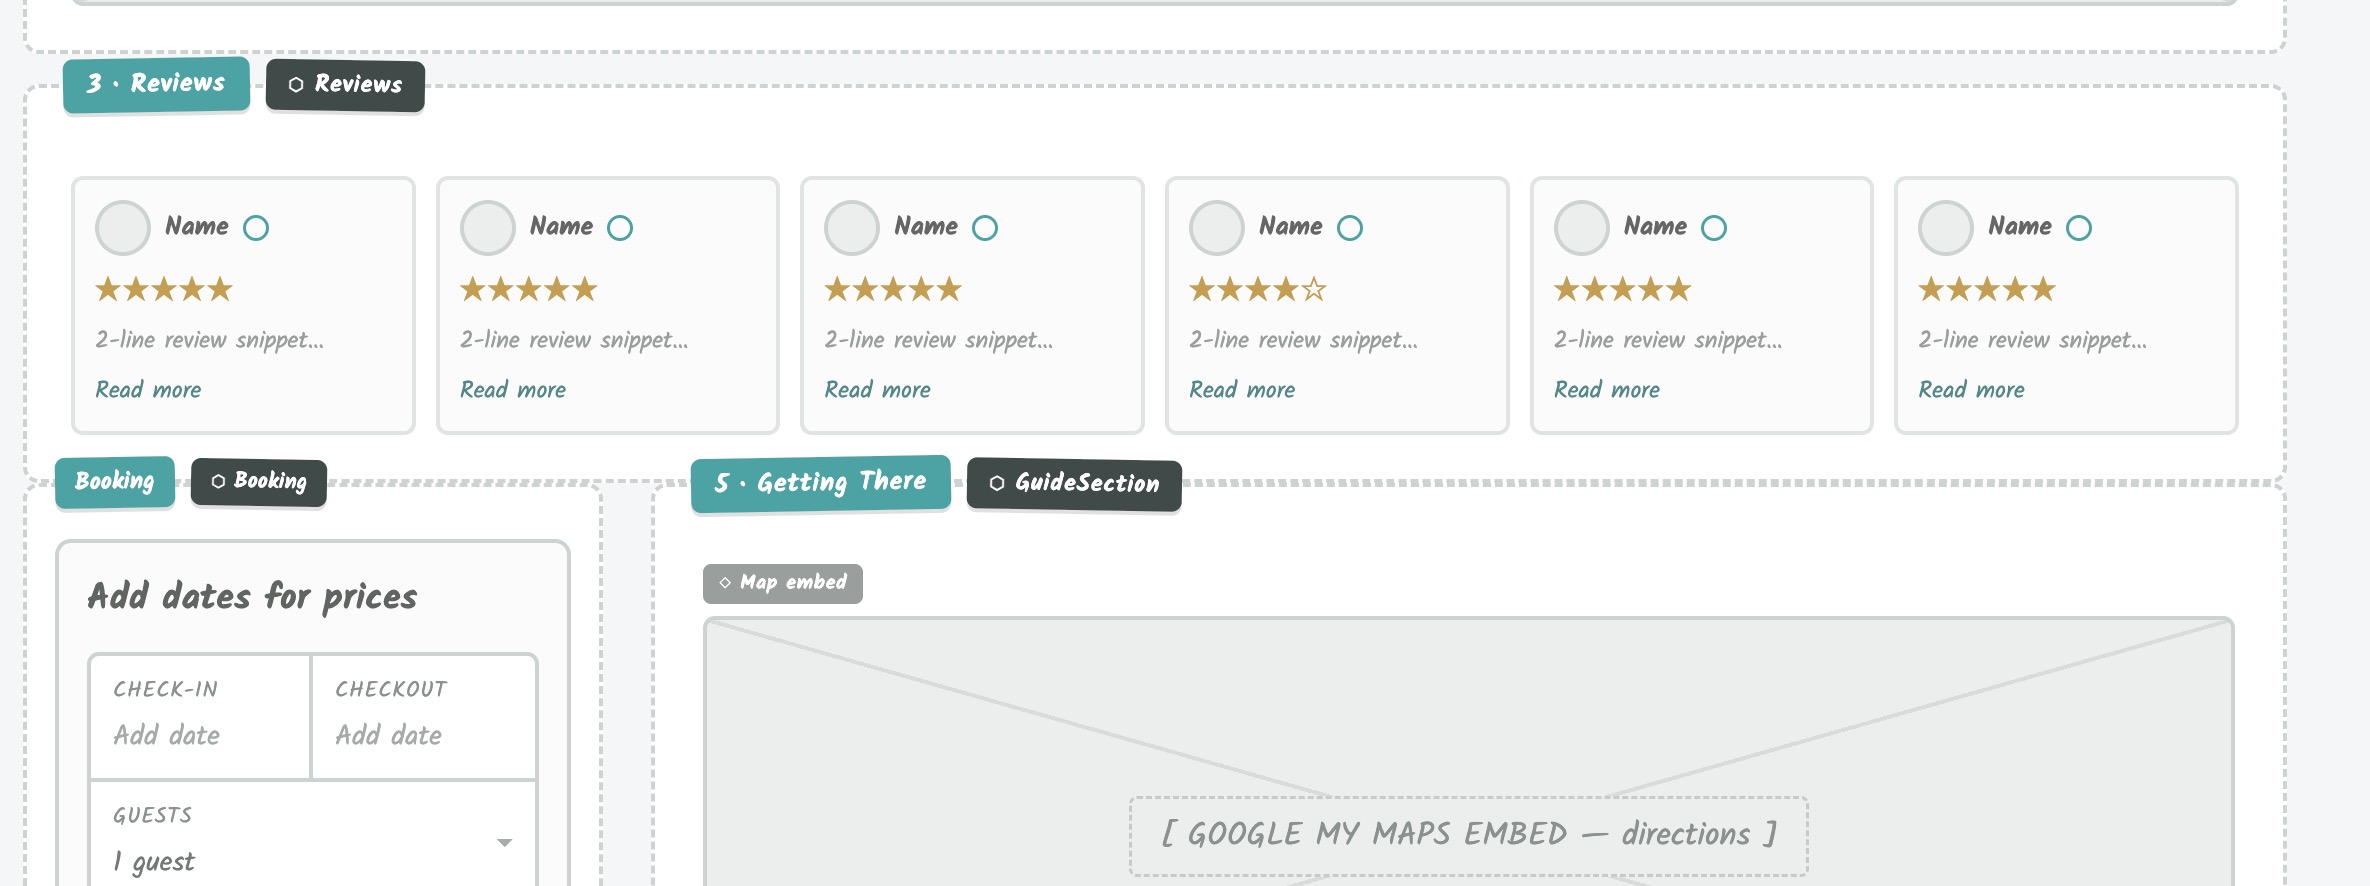Click the verified badge circle on the sixth review
This screenshot has width=2370, height=886.
point(2079,228)
